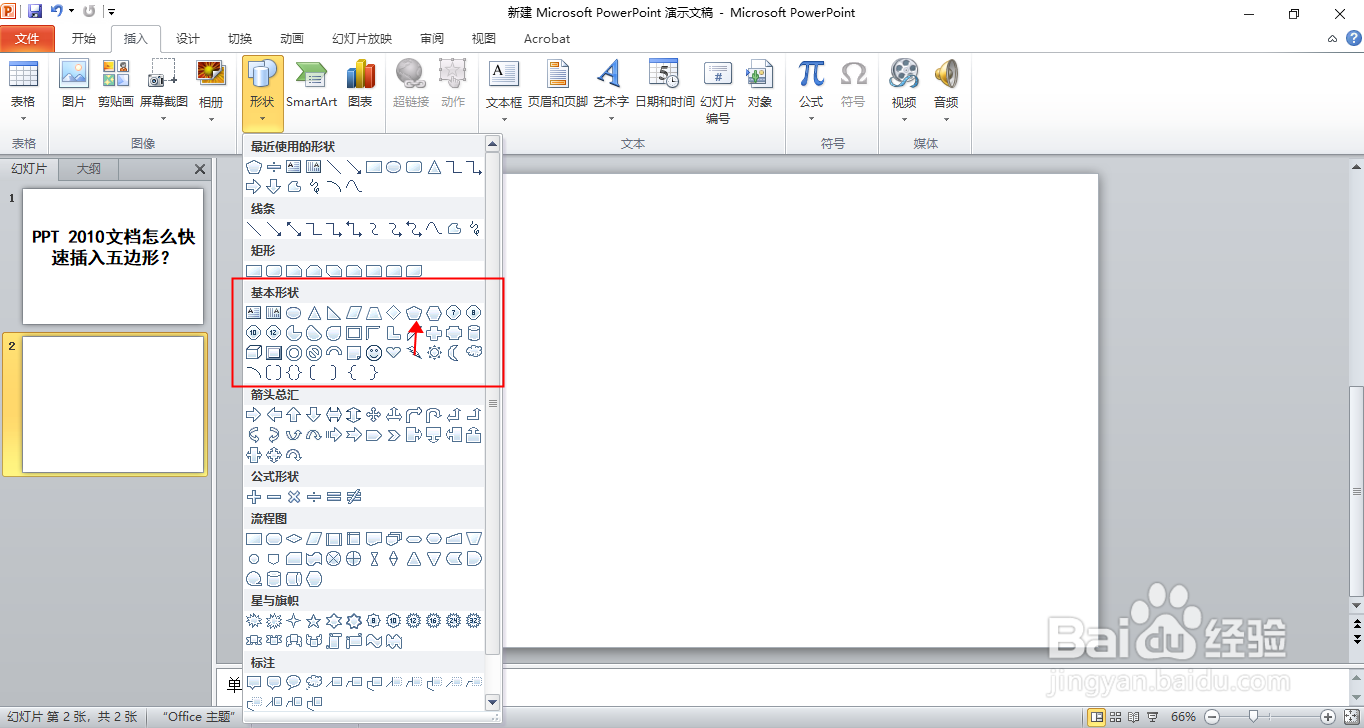1364x728 pixels.
Task: Open PowerPoint Help question mark
Action: click(1353, 38)
